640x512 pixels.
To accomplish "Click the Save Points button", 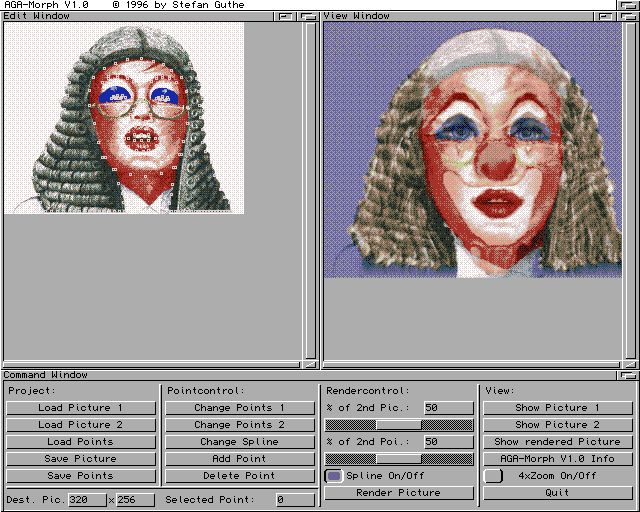I will point(81,476).
